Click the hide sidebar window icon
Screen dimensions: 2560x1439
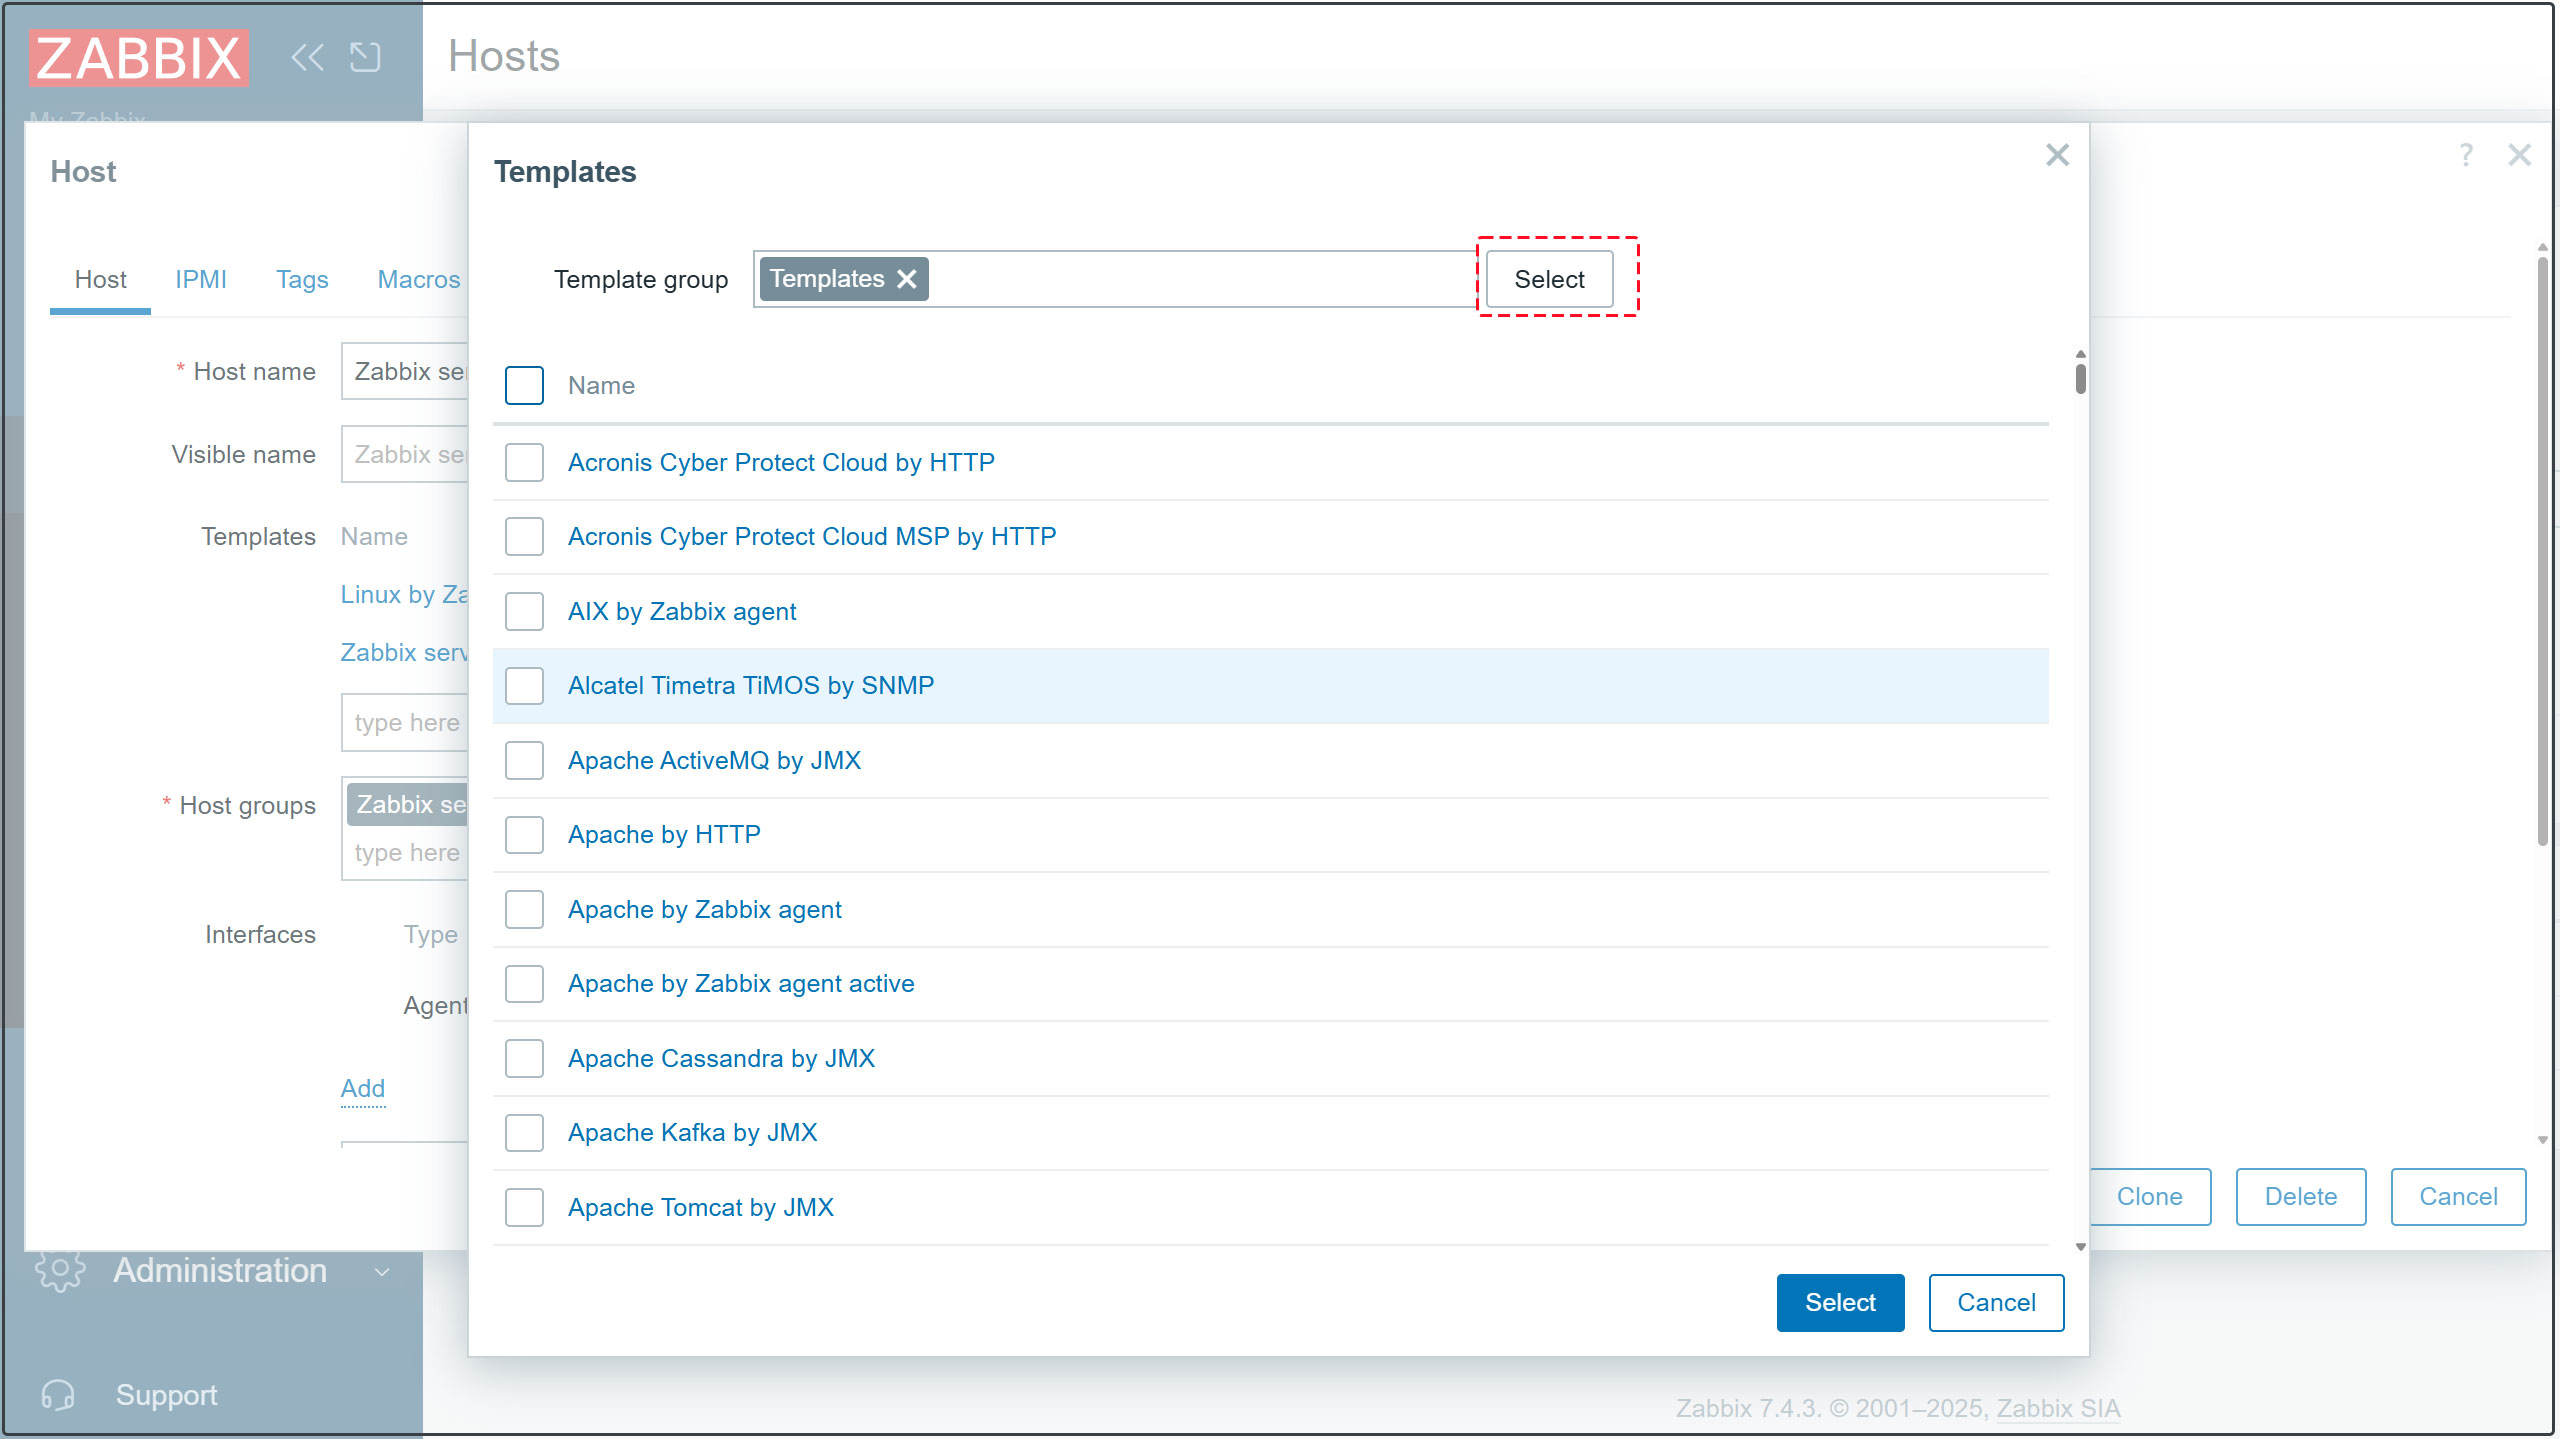tap(365, 57)
